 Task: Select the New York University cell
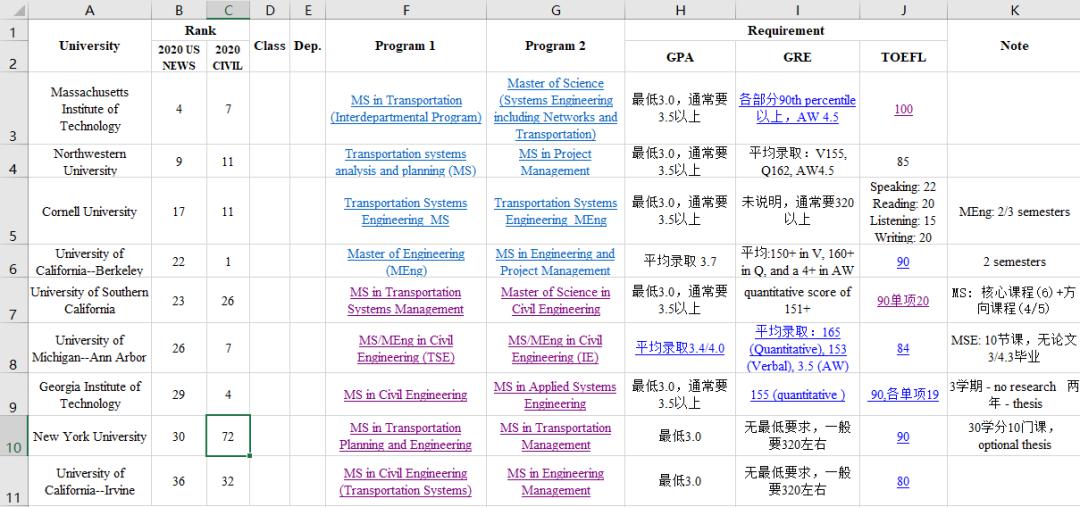(x=90, y=435)
